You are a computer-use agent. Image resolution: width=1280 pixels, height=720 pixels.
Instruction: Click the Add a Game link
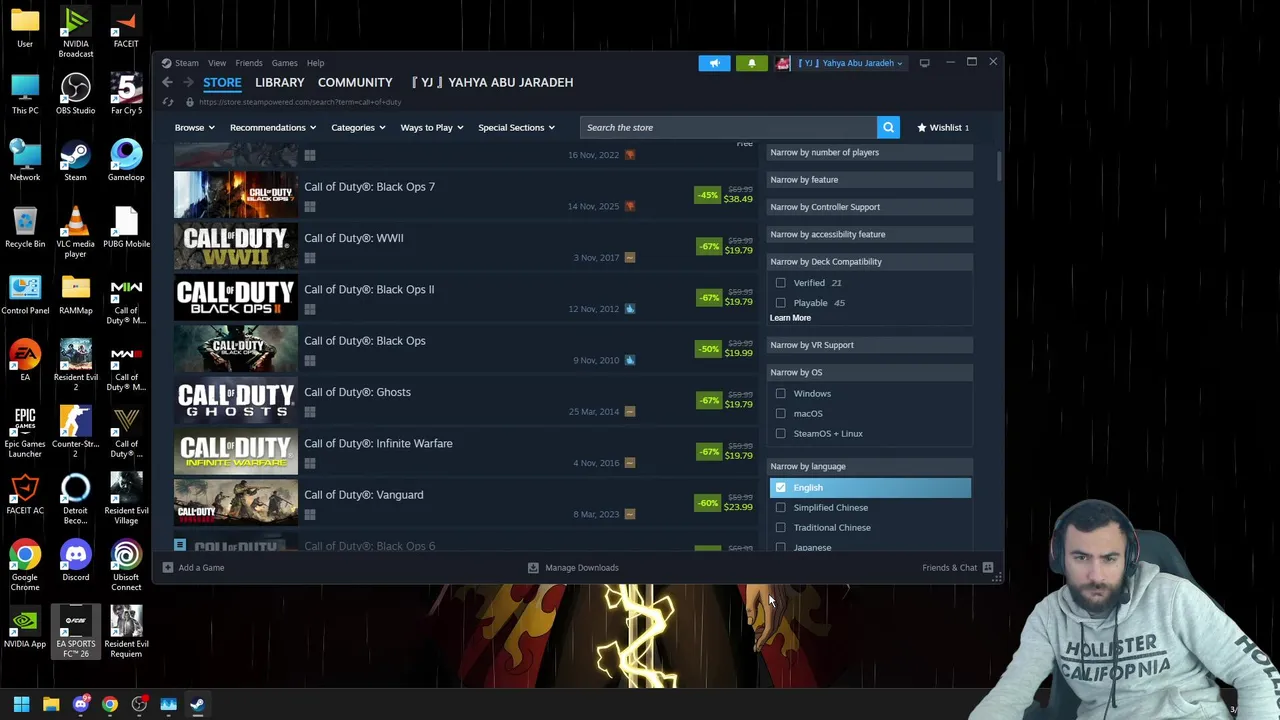click(201, 567)
